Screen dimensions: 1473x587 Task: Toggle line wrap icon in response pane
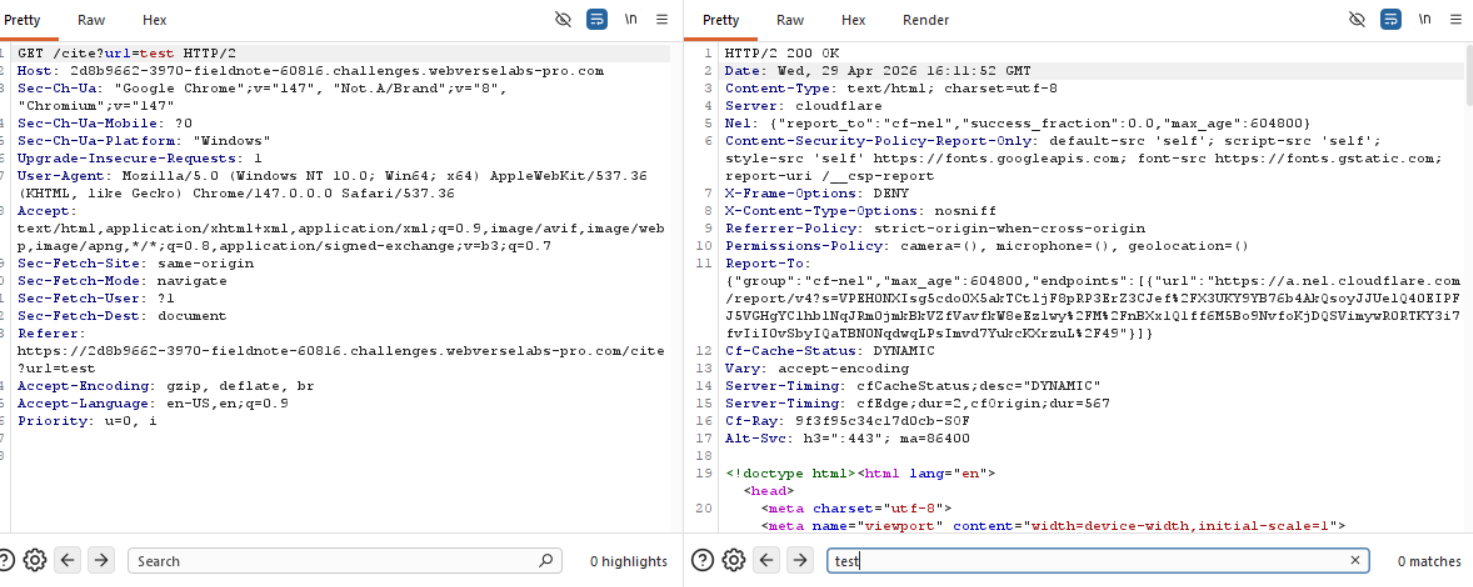pos(1391,19)
